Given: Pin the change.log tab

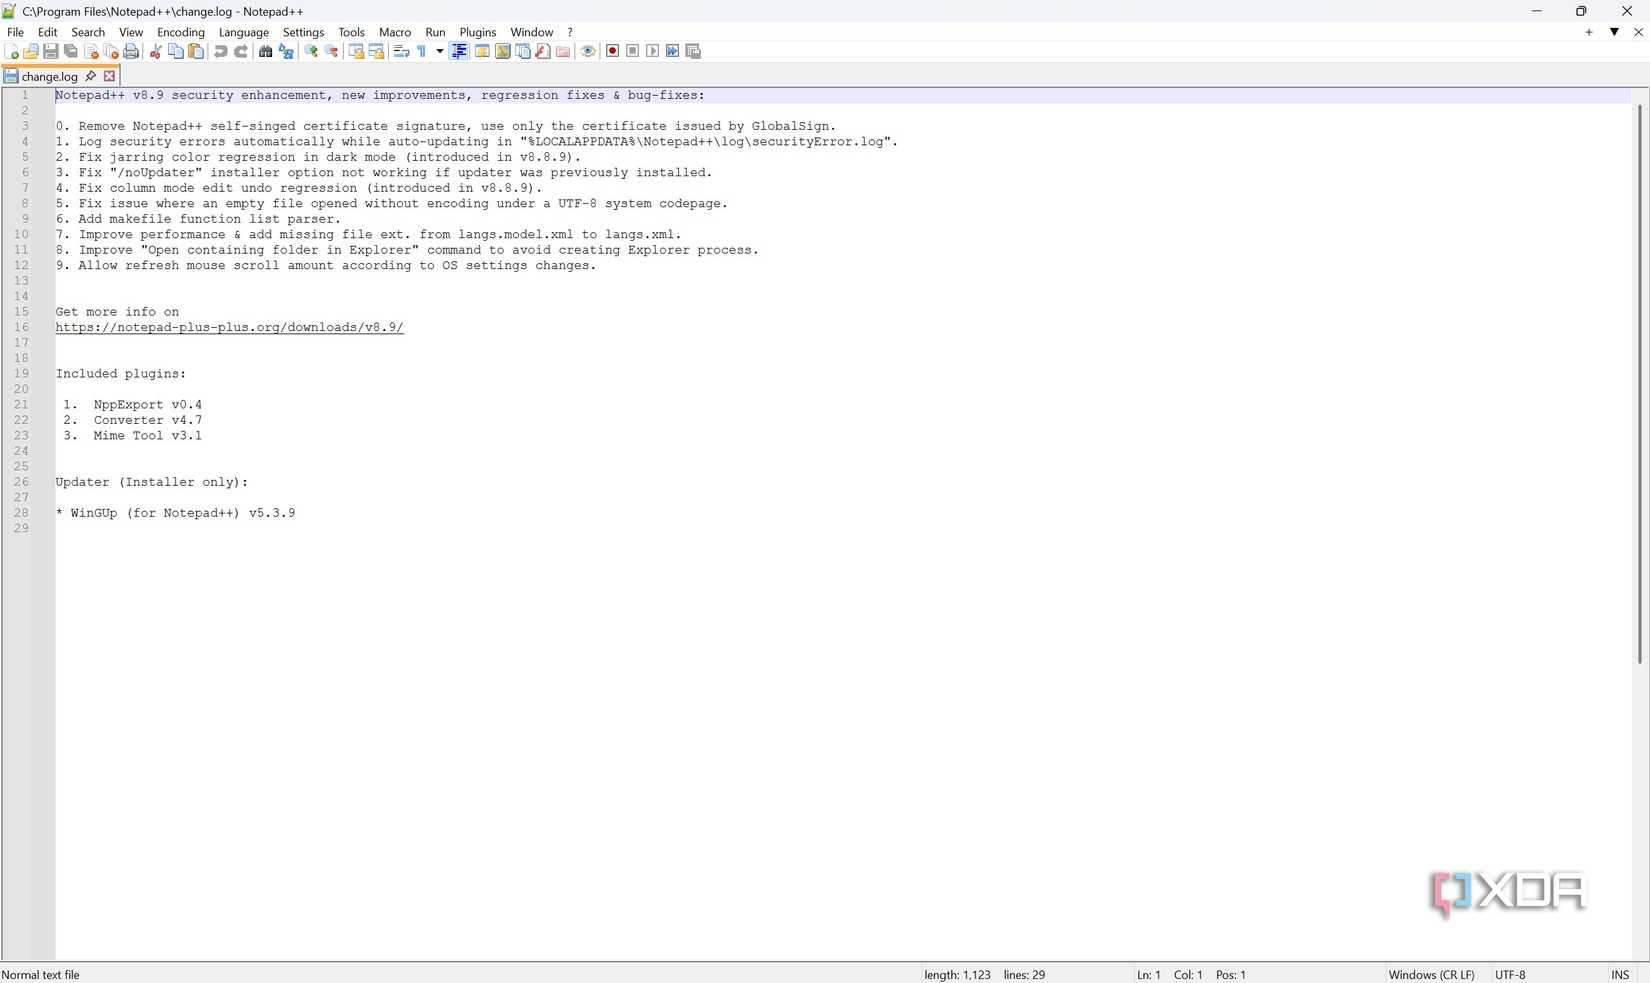Looking at the screenshot, I should click(x=91, y=76).
